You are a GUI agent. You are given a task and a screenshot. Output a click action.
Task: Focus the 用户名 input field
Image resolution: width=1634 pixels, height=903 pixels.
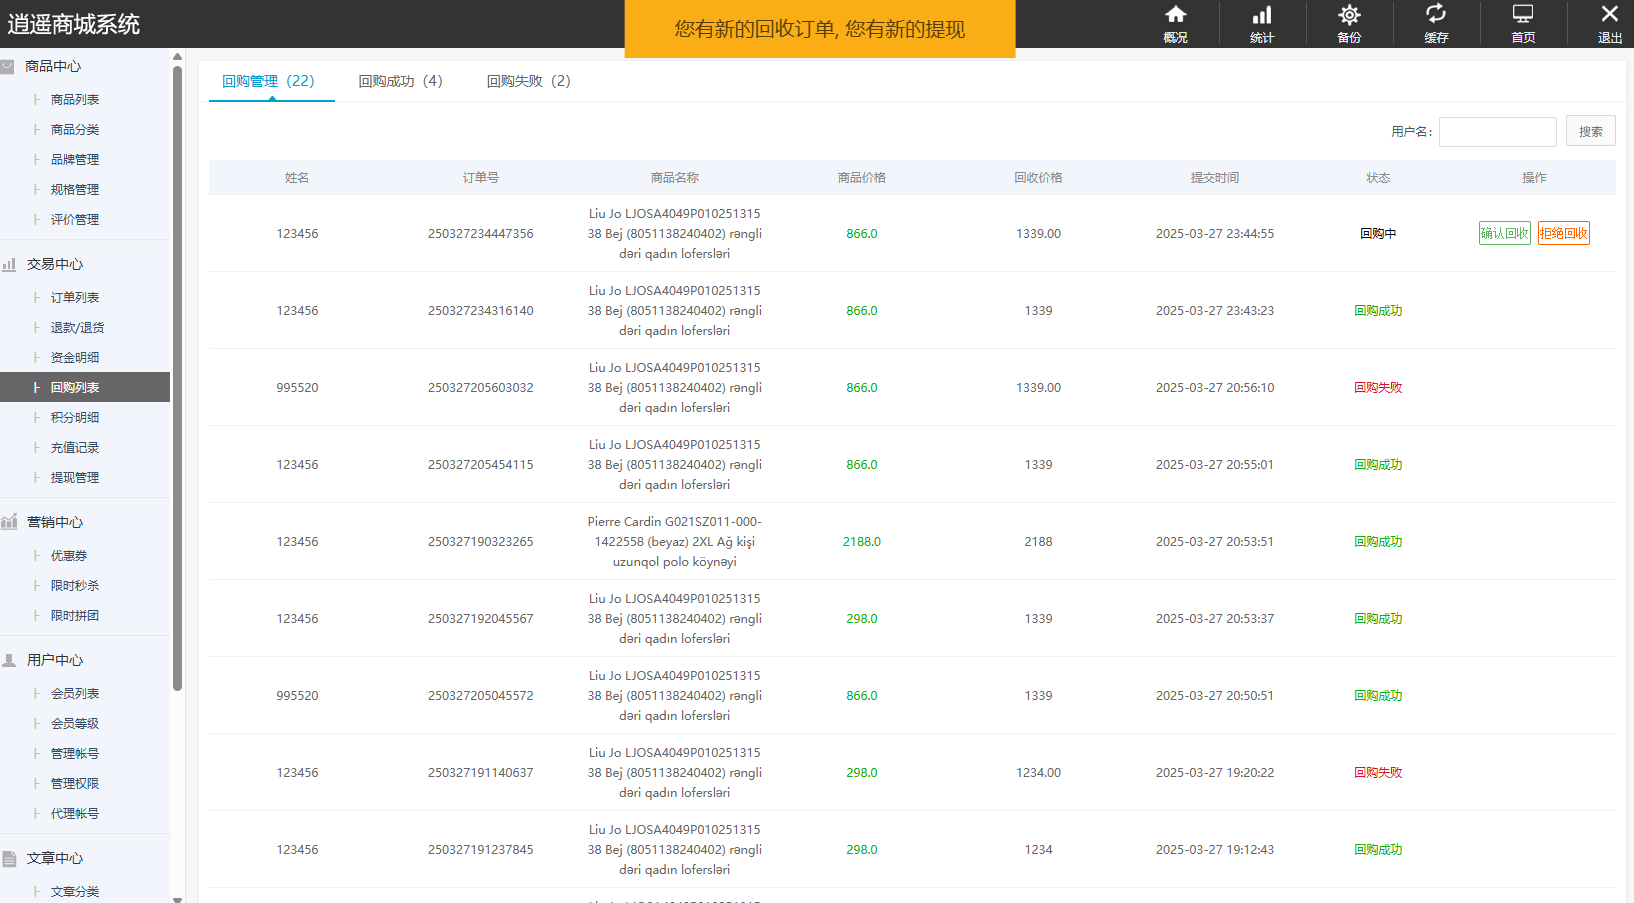pyautogui.click(x=1497, y=132)
